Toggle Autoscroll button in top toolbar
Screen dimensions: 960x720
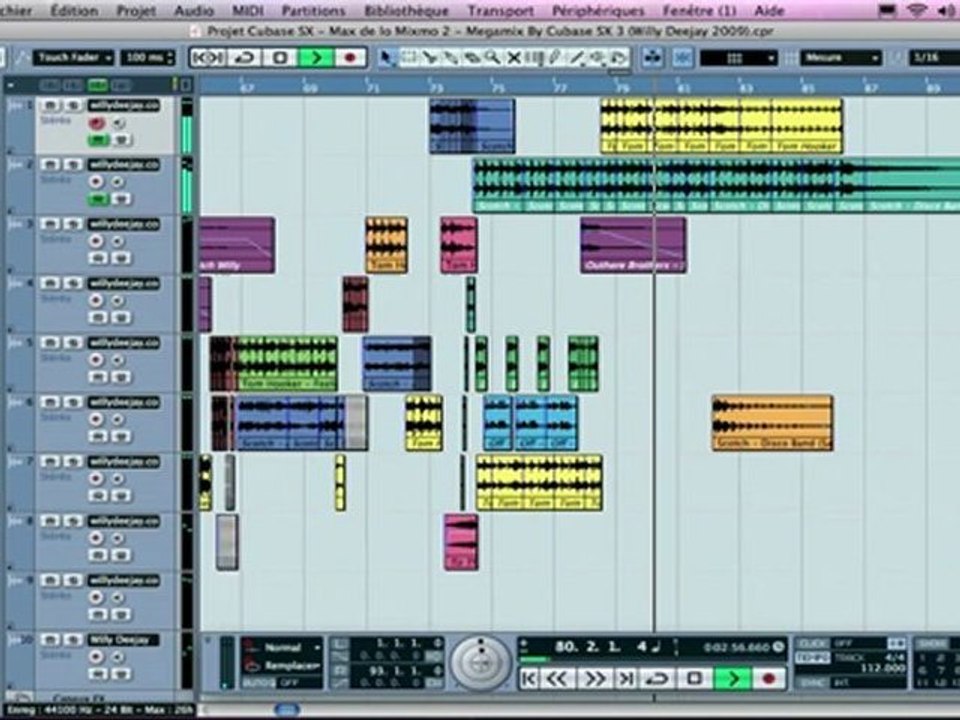coord(653,58)
